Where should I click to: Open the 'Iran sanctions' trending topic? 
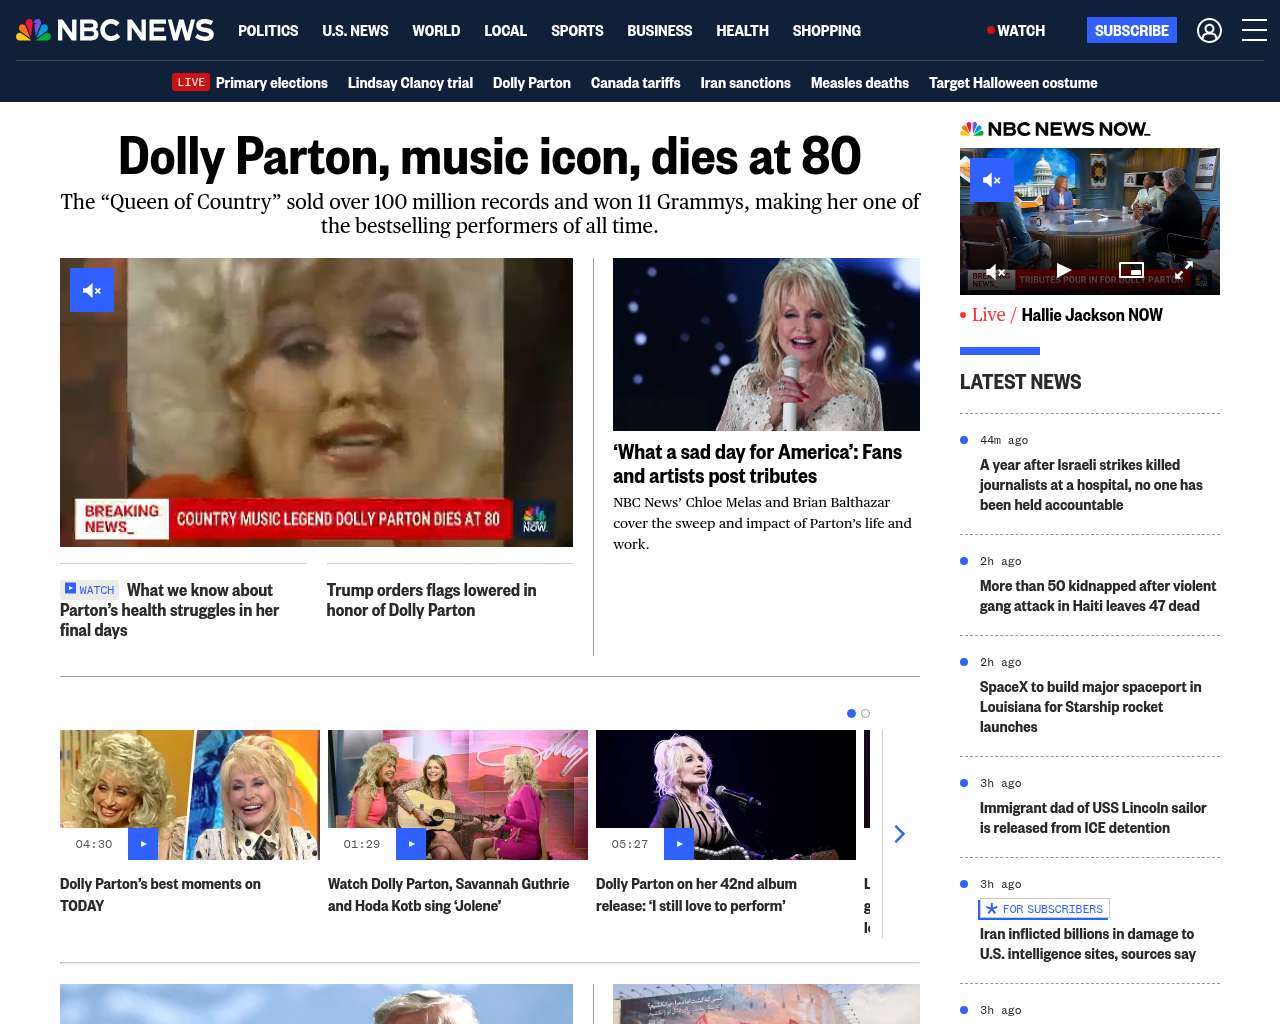(x=746, y=83)
